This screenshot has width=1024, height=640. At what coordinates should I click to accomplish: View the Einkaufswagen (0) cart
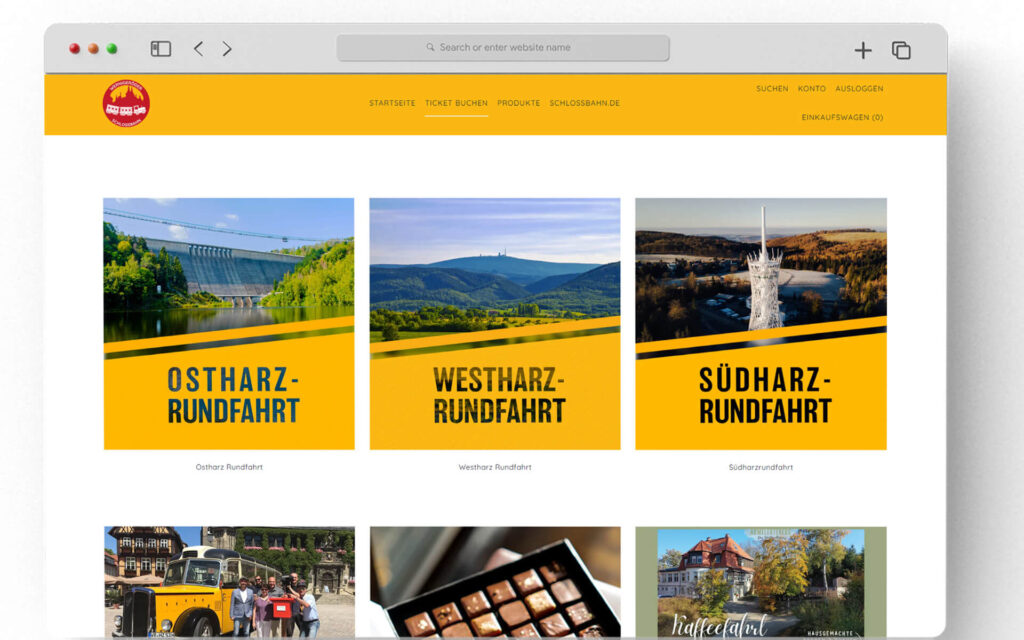tap(842, 118)
